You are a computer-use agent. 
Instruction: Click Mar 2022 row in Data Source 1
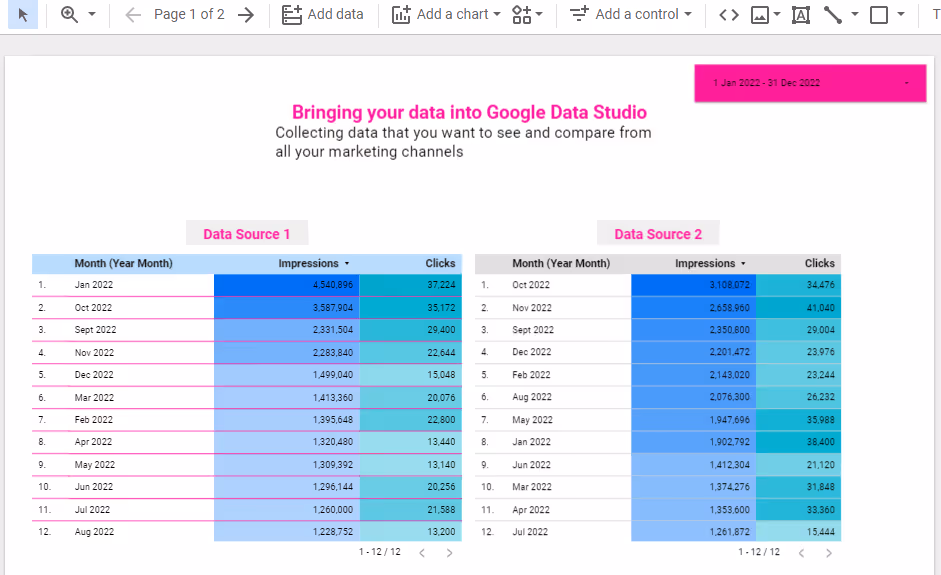(x=247, y=397)
